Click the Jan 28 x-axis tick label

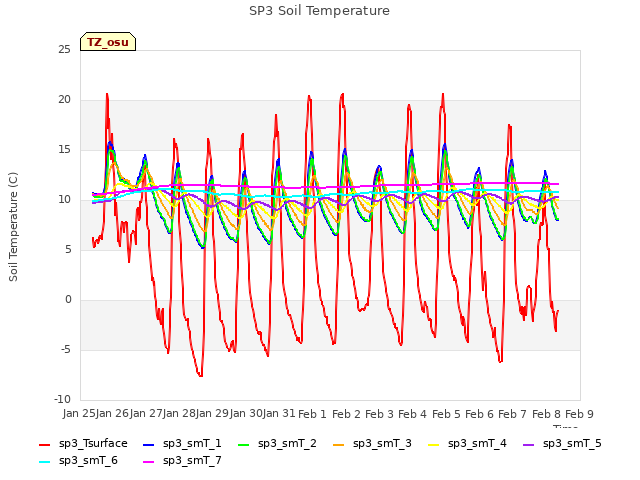pyautogui.click(x=179, y=414)
